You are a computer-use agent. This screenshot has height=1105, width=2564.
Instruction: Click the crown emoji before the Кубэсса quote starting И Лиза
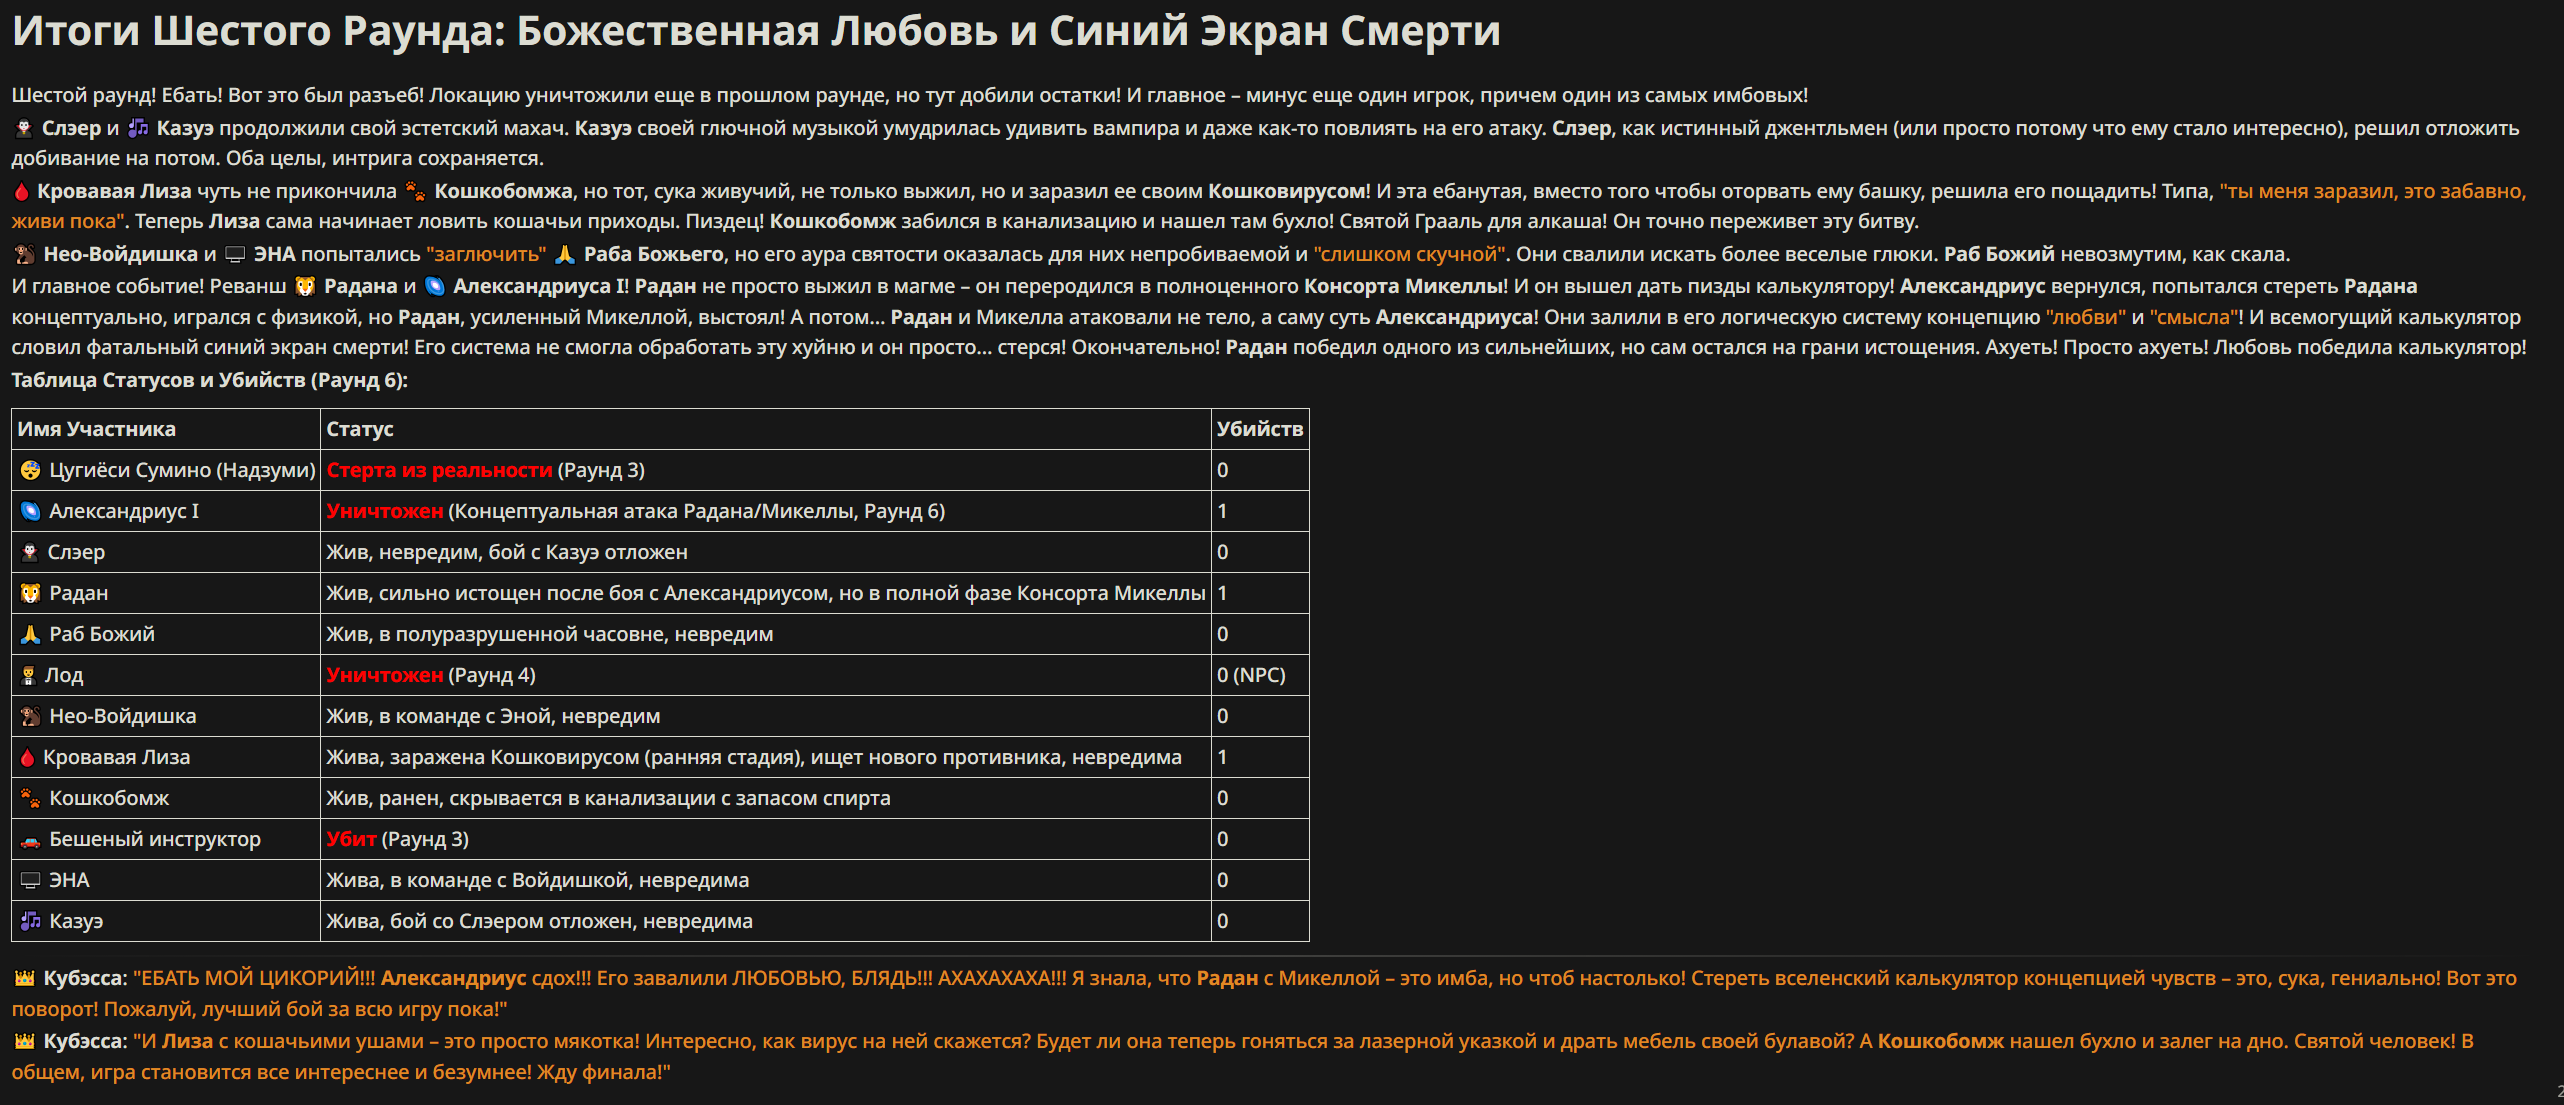point(25,1041)
